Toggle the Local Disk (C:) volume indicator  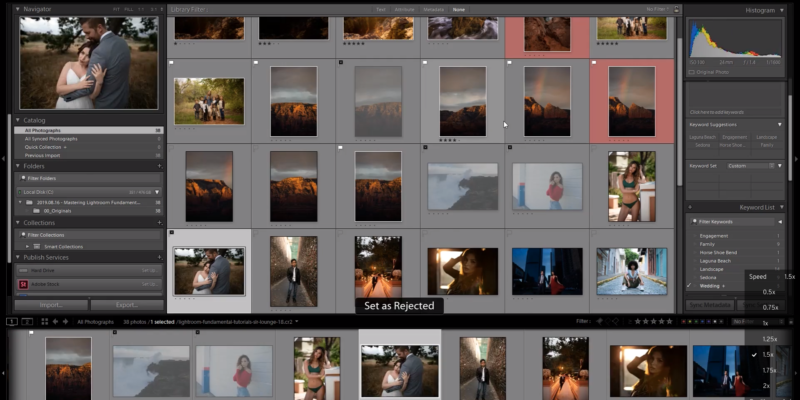pyautogui.click(x=20, y=192)
